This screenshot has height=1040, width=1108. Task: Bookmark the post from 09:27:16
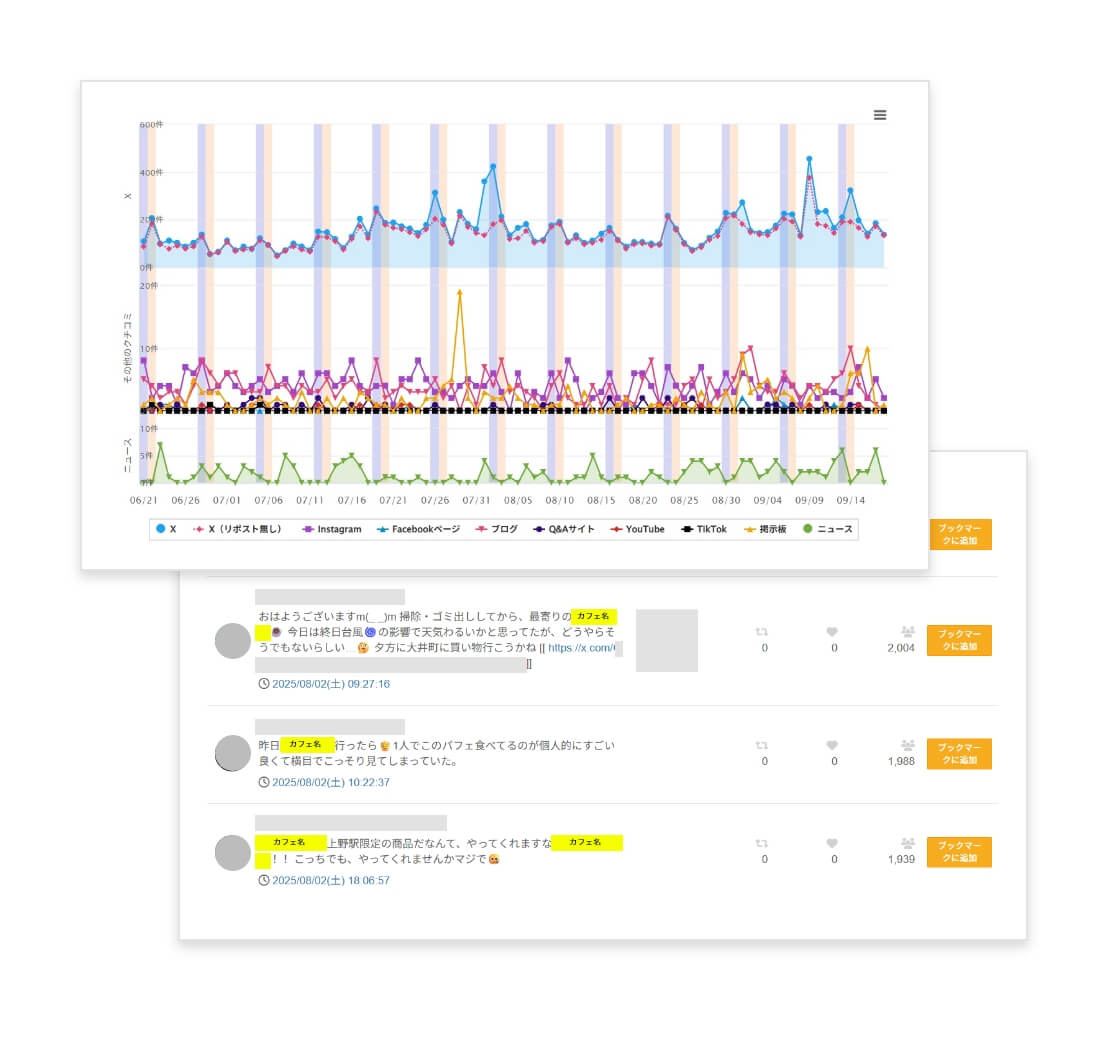pyautogui.click(x=959, y=640)
